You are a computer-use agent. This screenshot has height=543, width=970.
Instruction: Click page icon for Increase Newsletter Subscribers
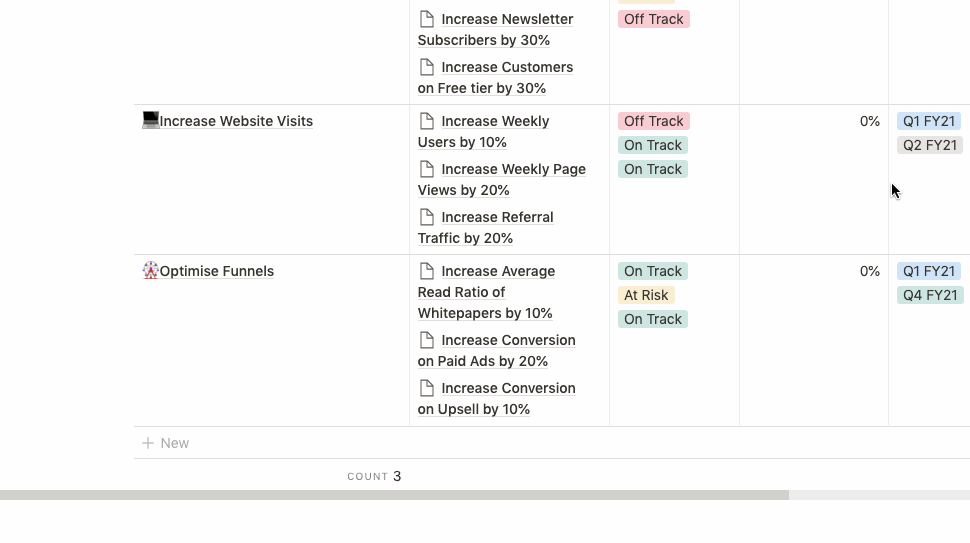[427, 19]
